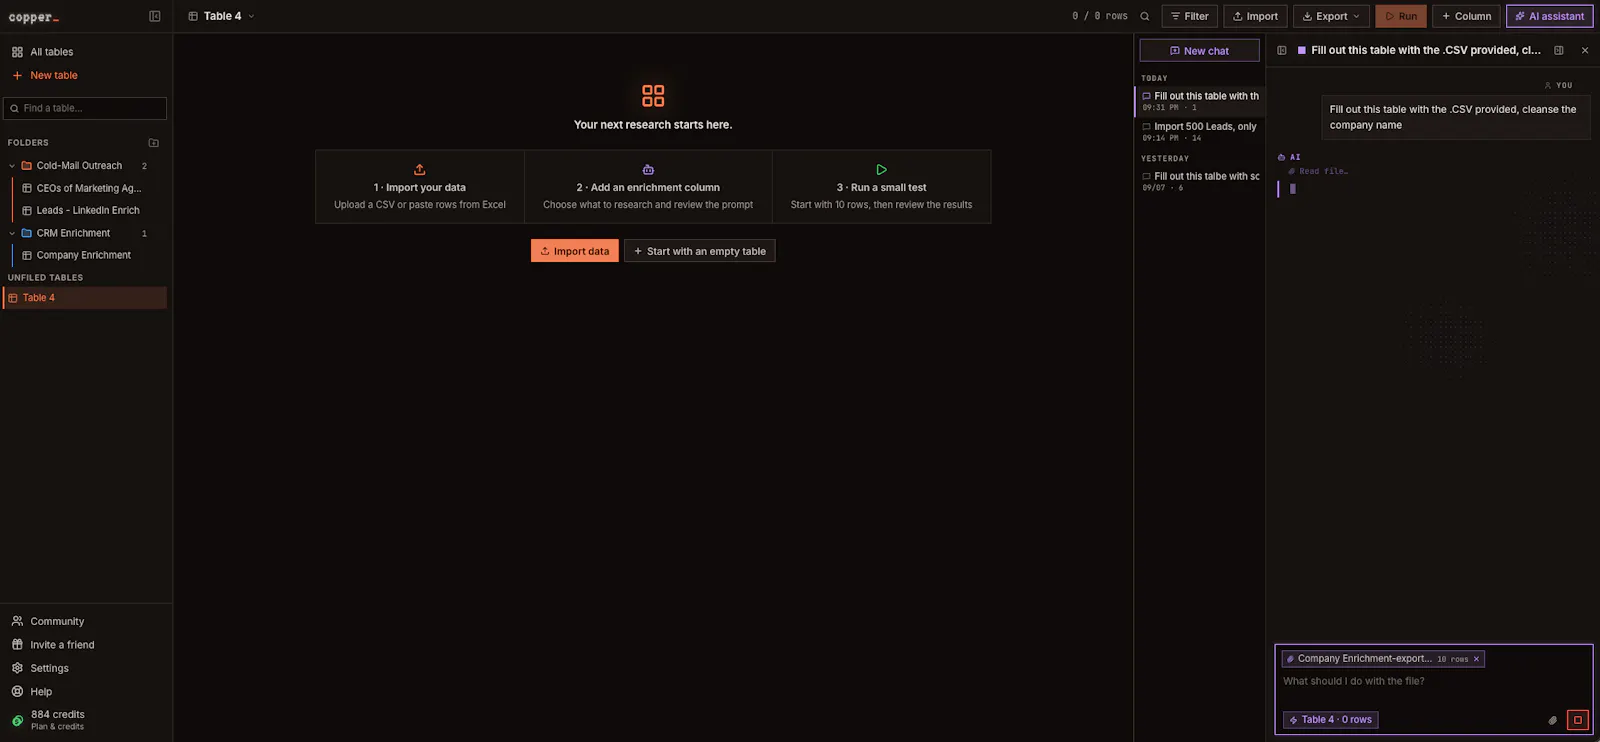Open Help

41,691
